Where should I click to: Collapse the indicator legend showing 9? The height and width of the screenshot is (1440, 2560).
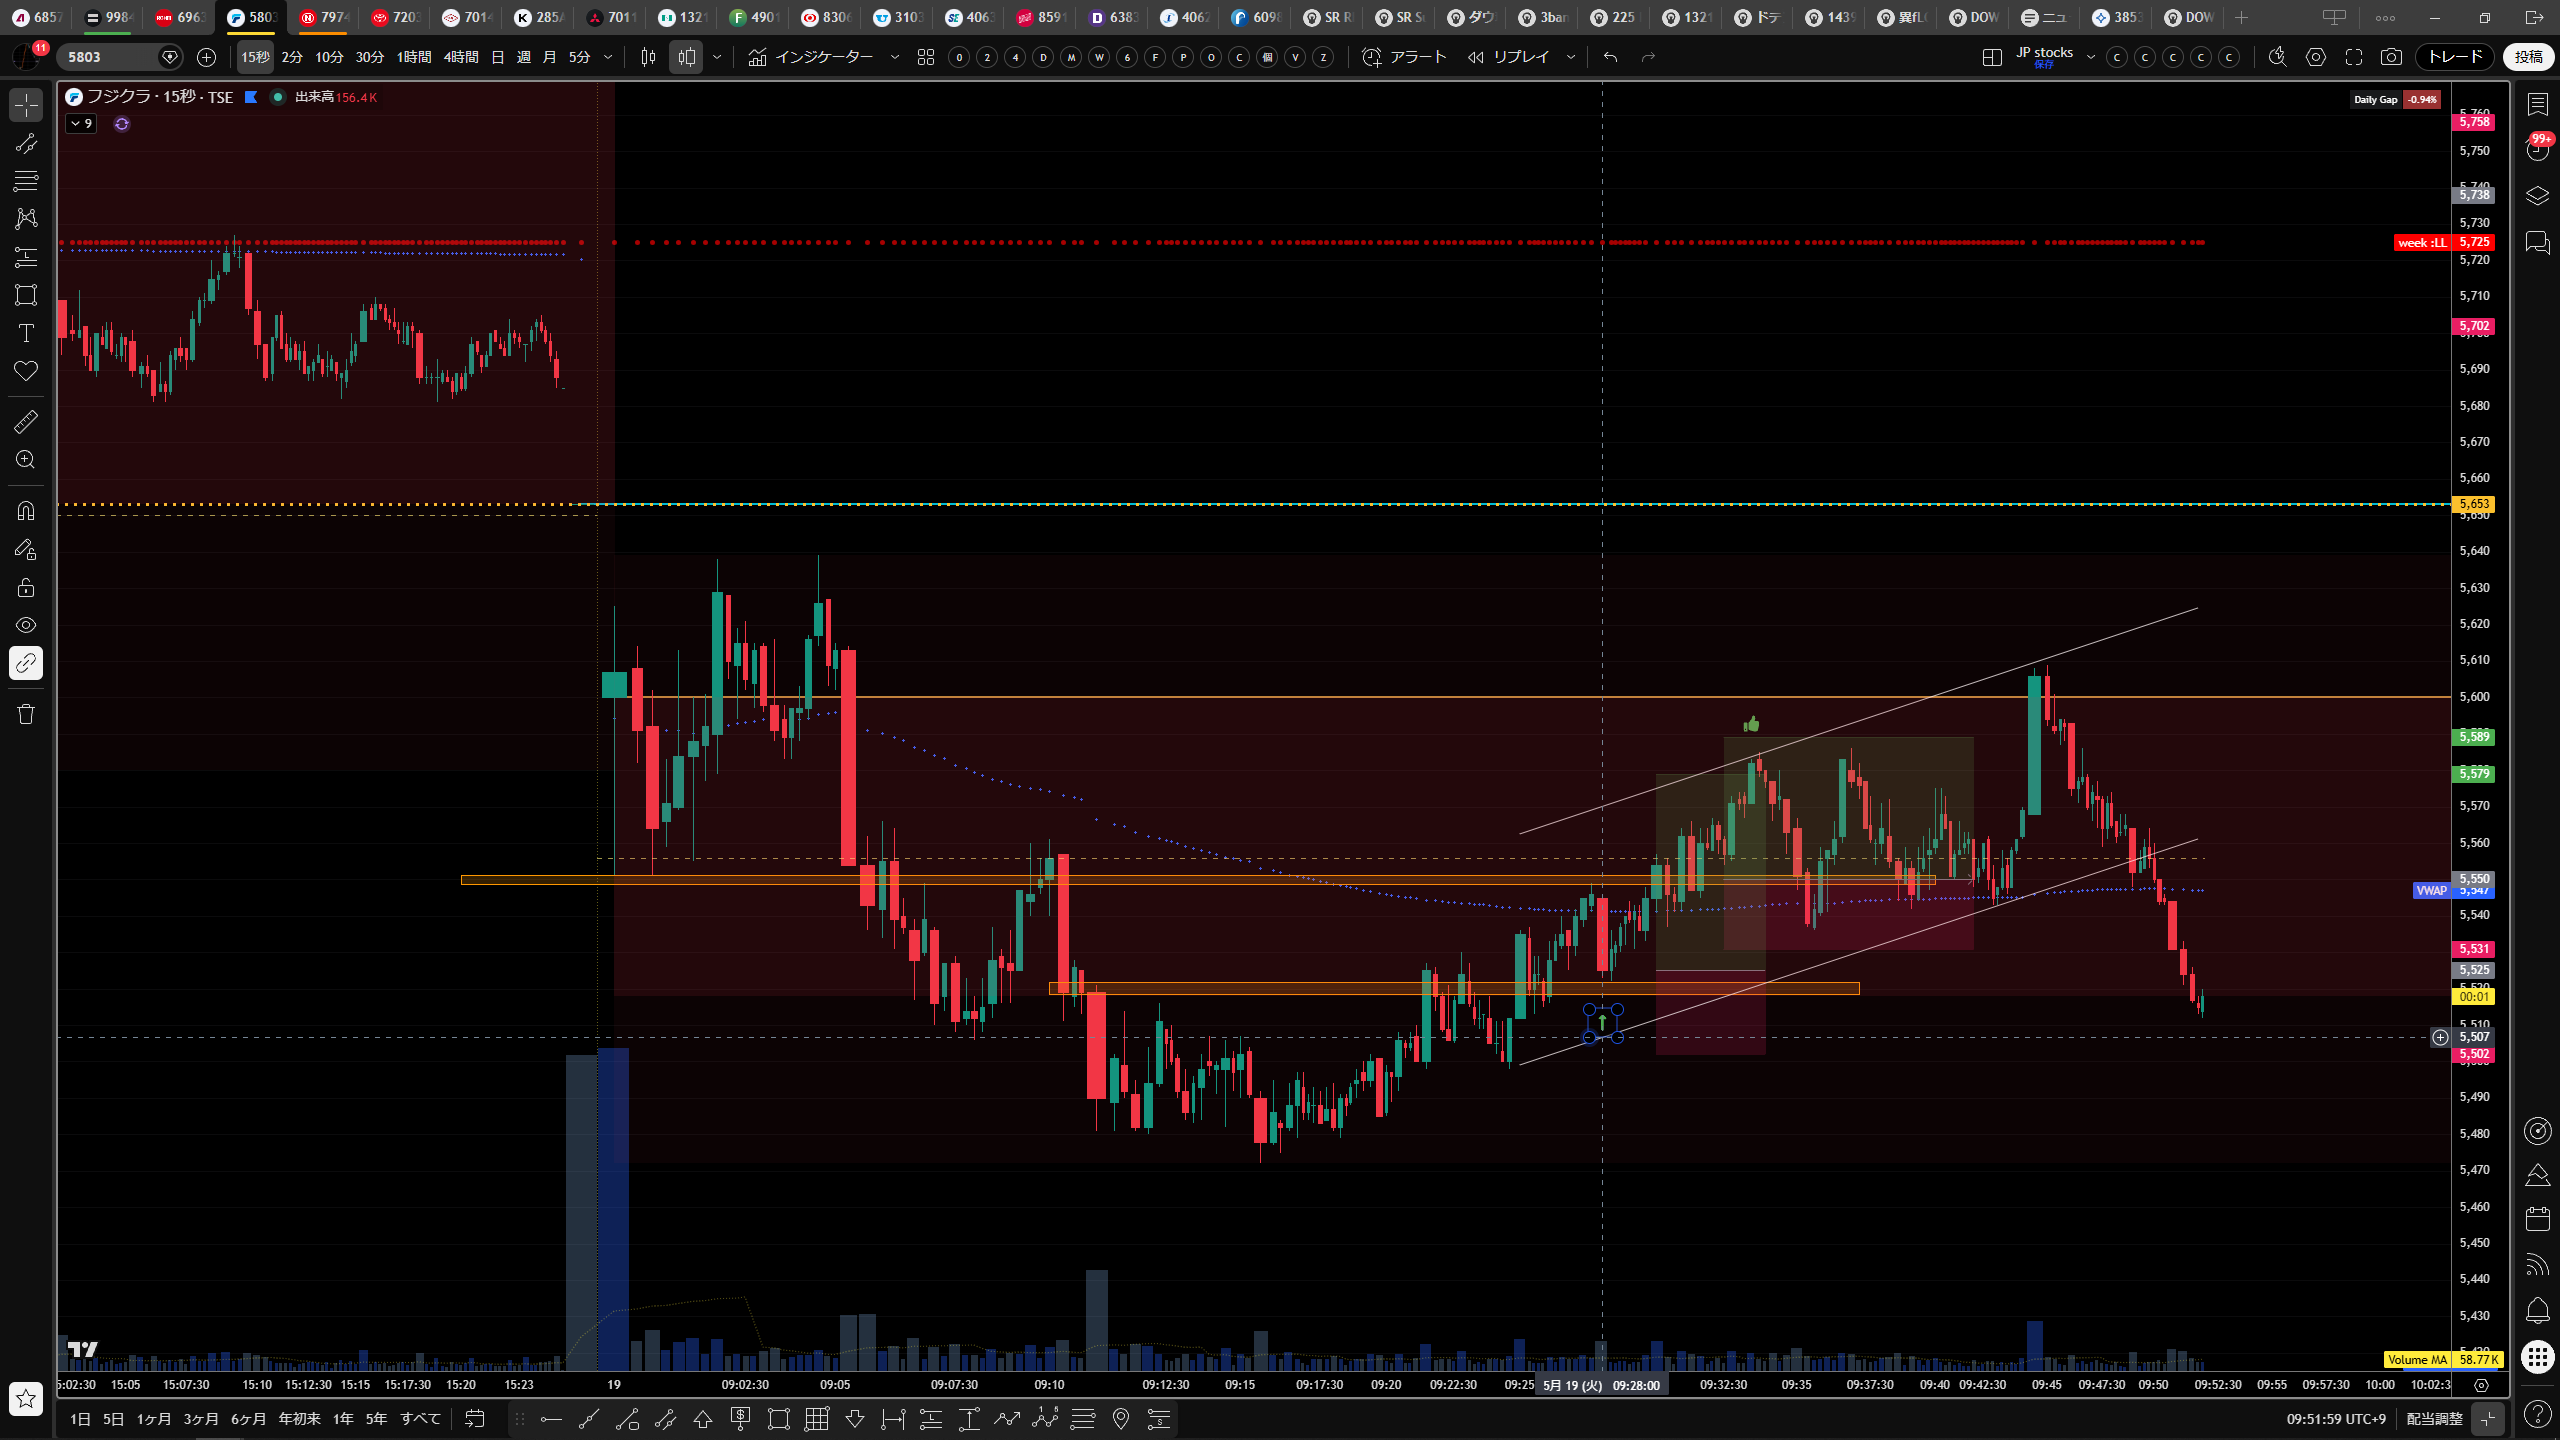click(81, 124)
